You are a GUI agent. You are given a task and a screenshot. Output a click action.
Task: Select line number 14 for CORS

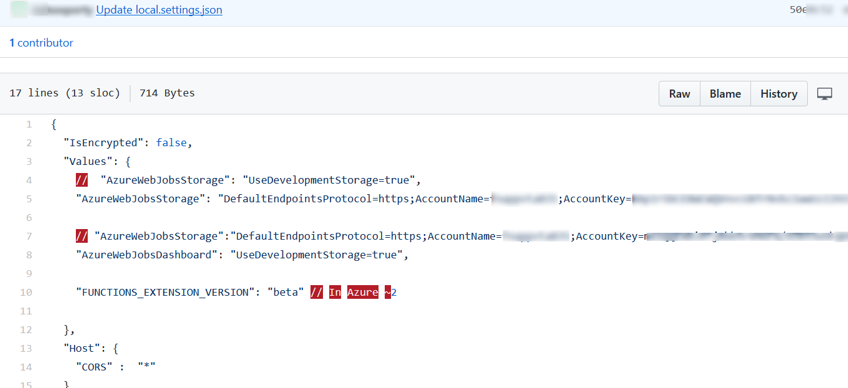[x=26, y=367]
